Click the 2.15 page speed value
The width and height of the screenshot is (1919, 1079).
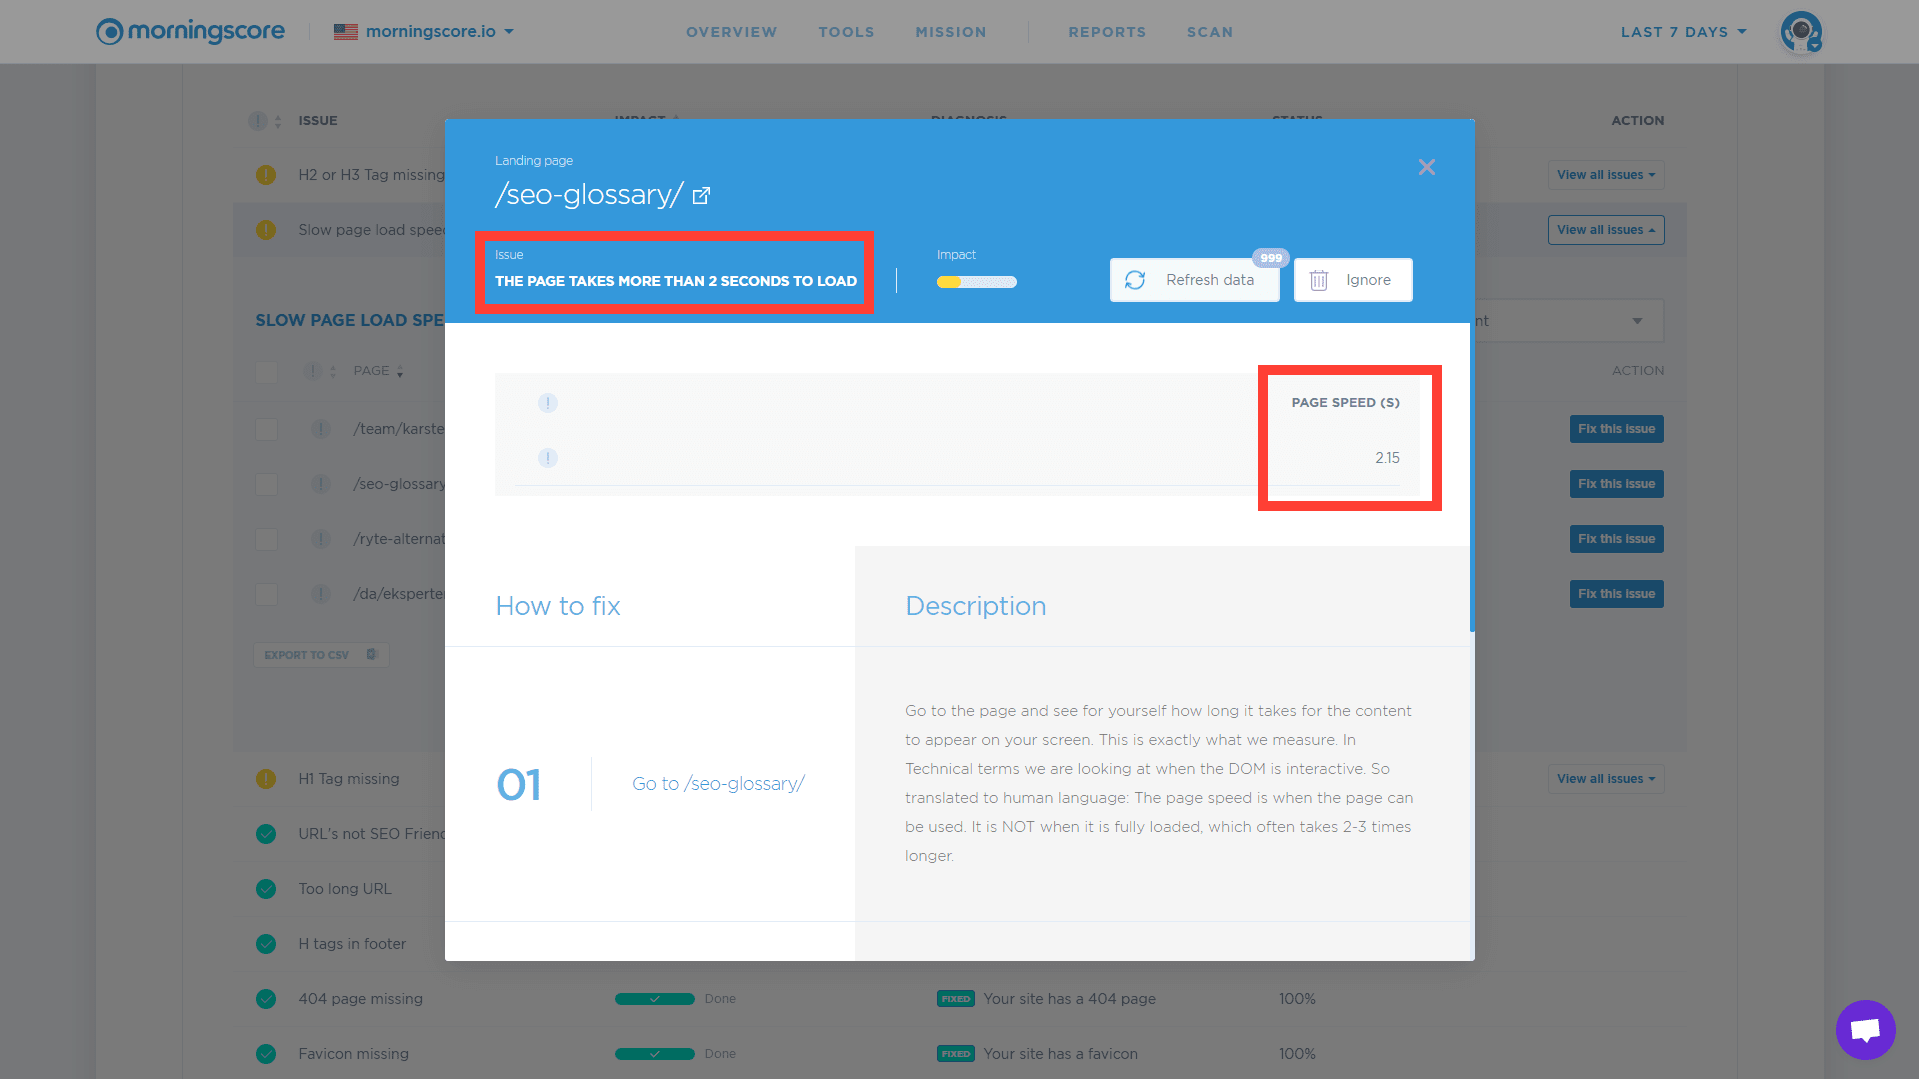(1387, 458)
